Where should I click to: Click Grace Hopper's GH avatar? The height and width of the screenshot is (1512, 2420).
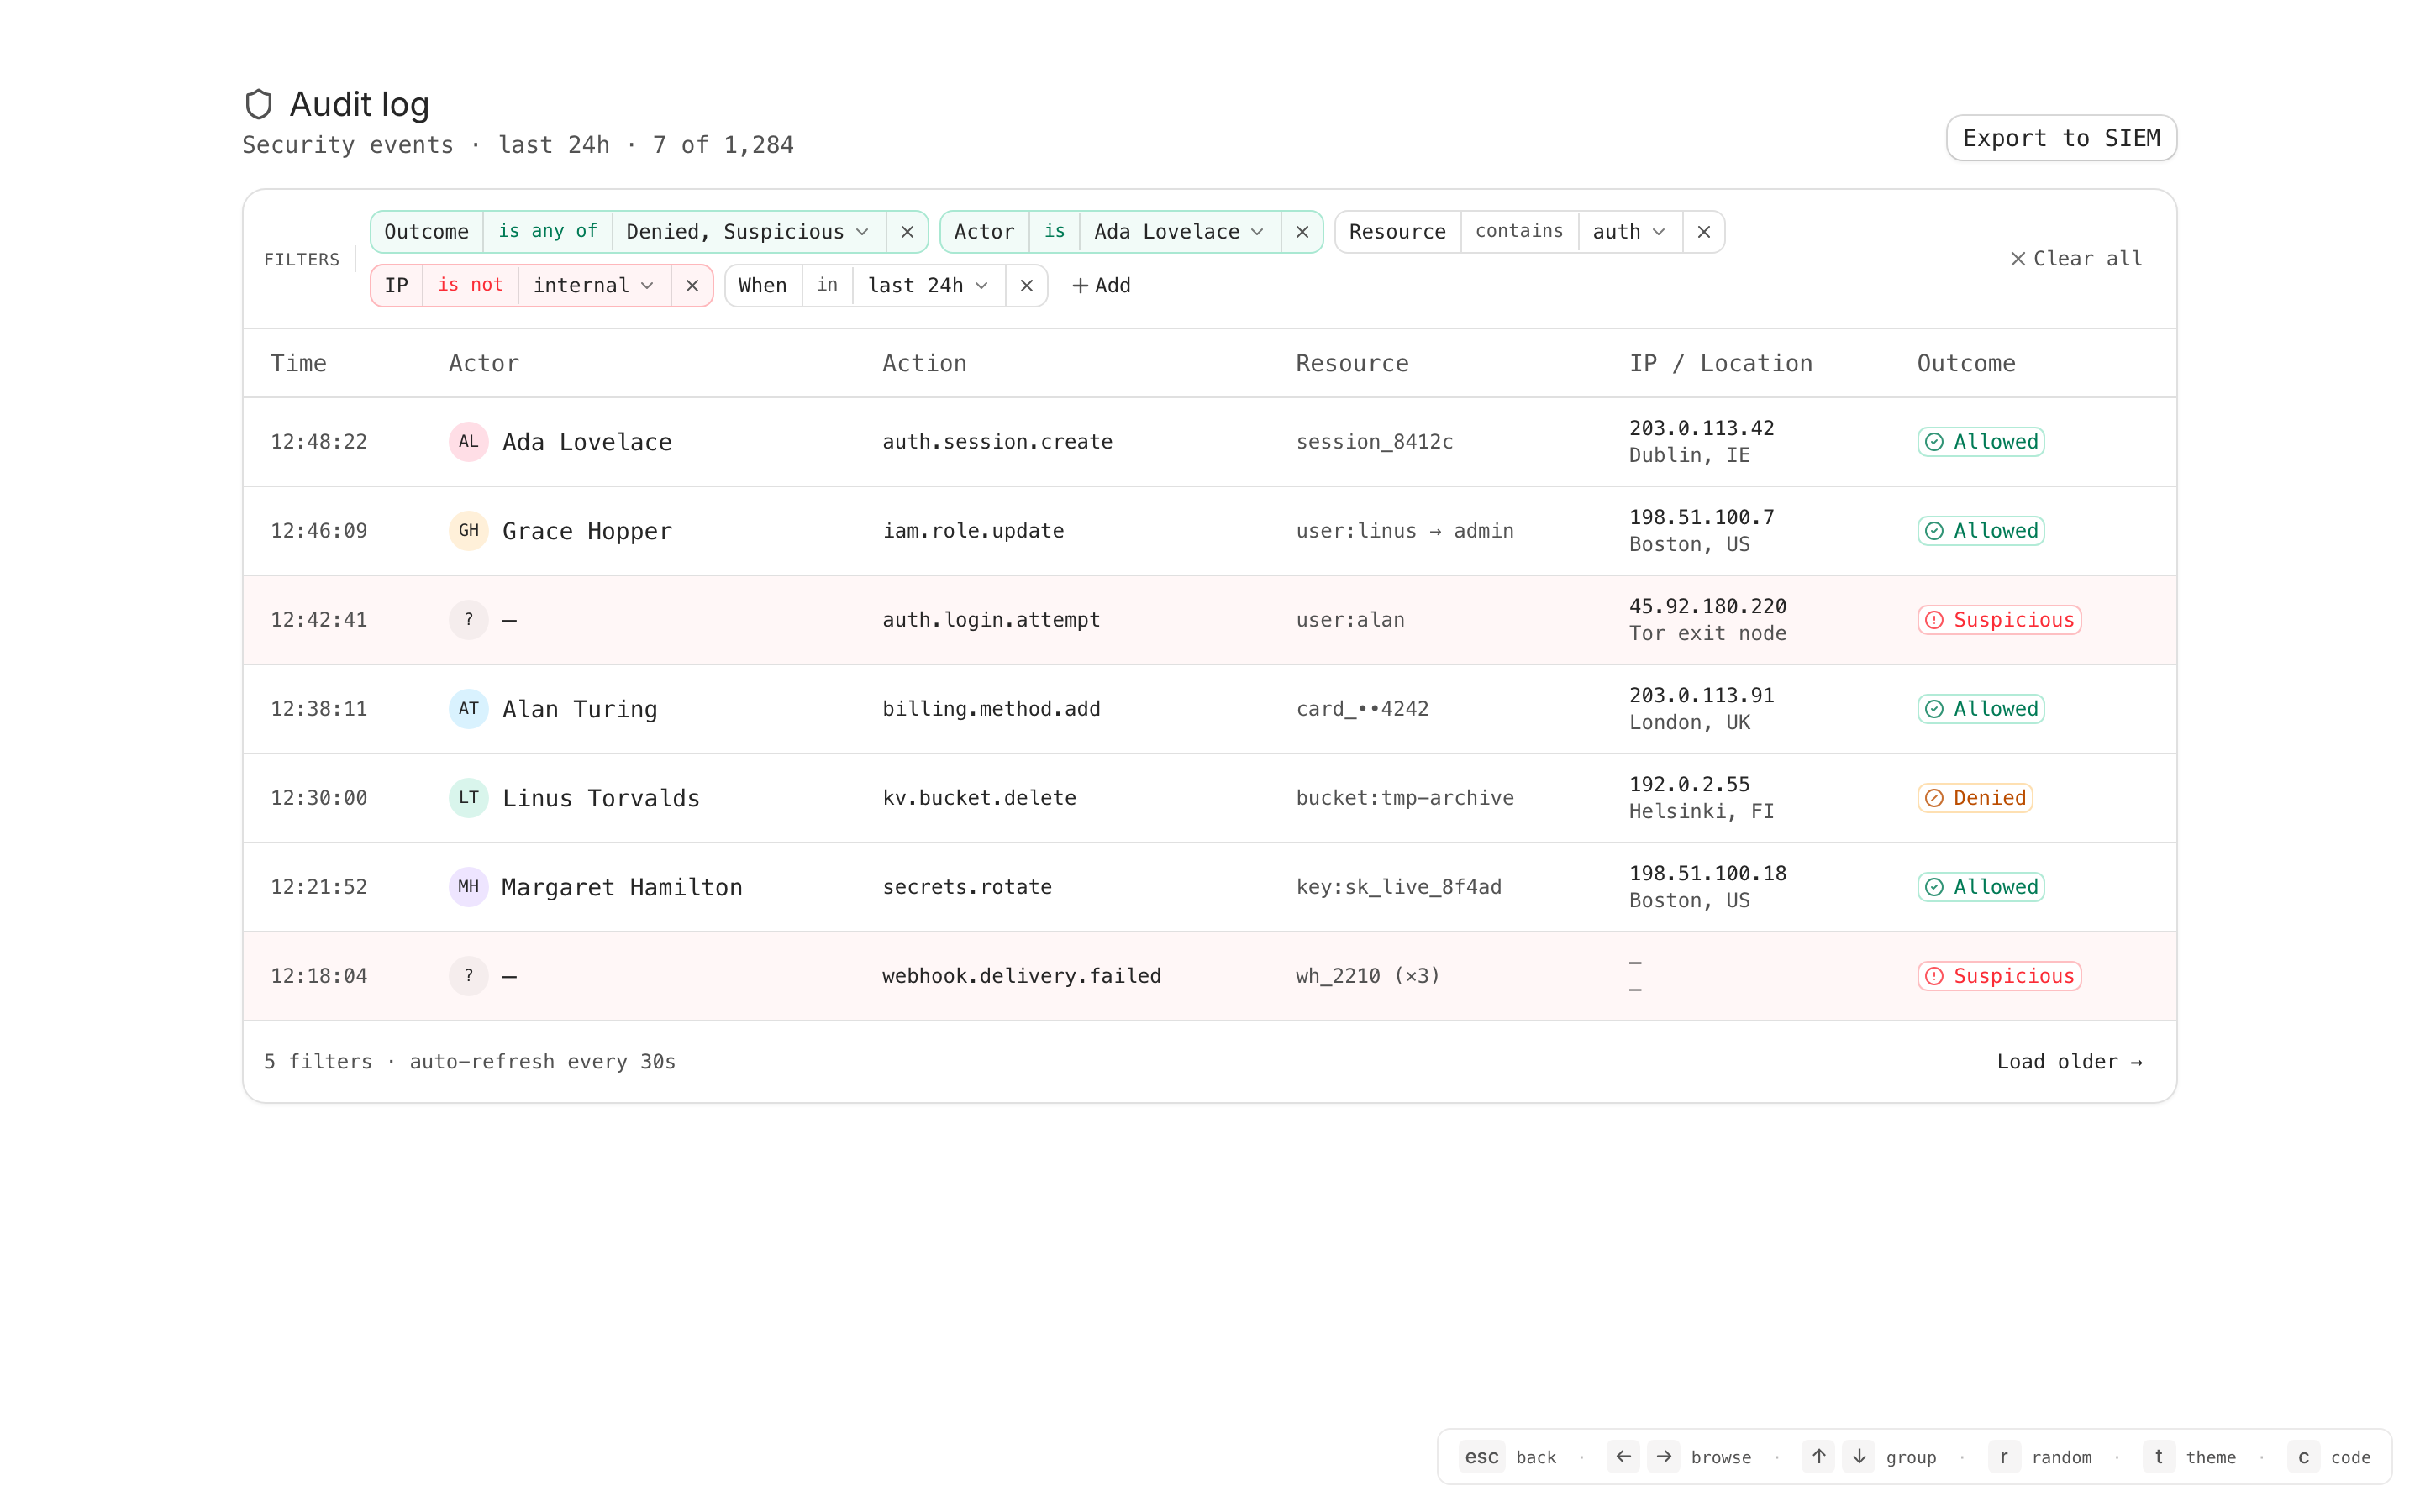pos(468,531)
